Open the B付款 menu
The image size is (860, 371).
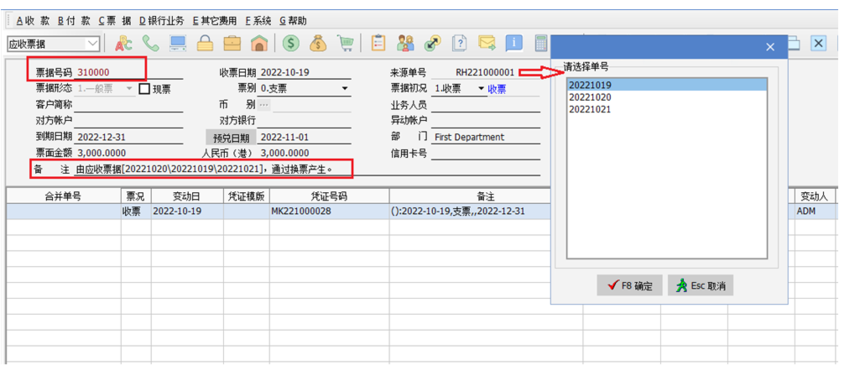click(74, 21)
